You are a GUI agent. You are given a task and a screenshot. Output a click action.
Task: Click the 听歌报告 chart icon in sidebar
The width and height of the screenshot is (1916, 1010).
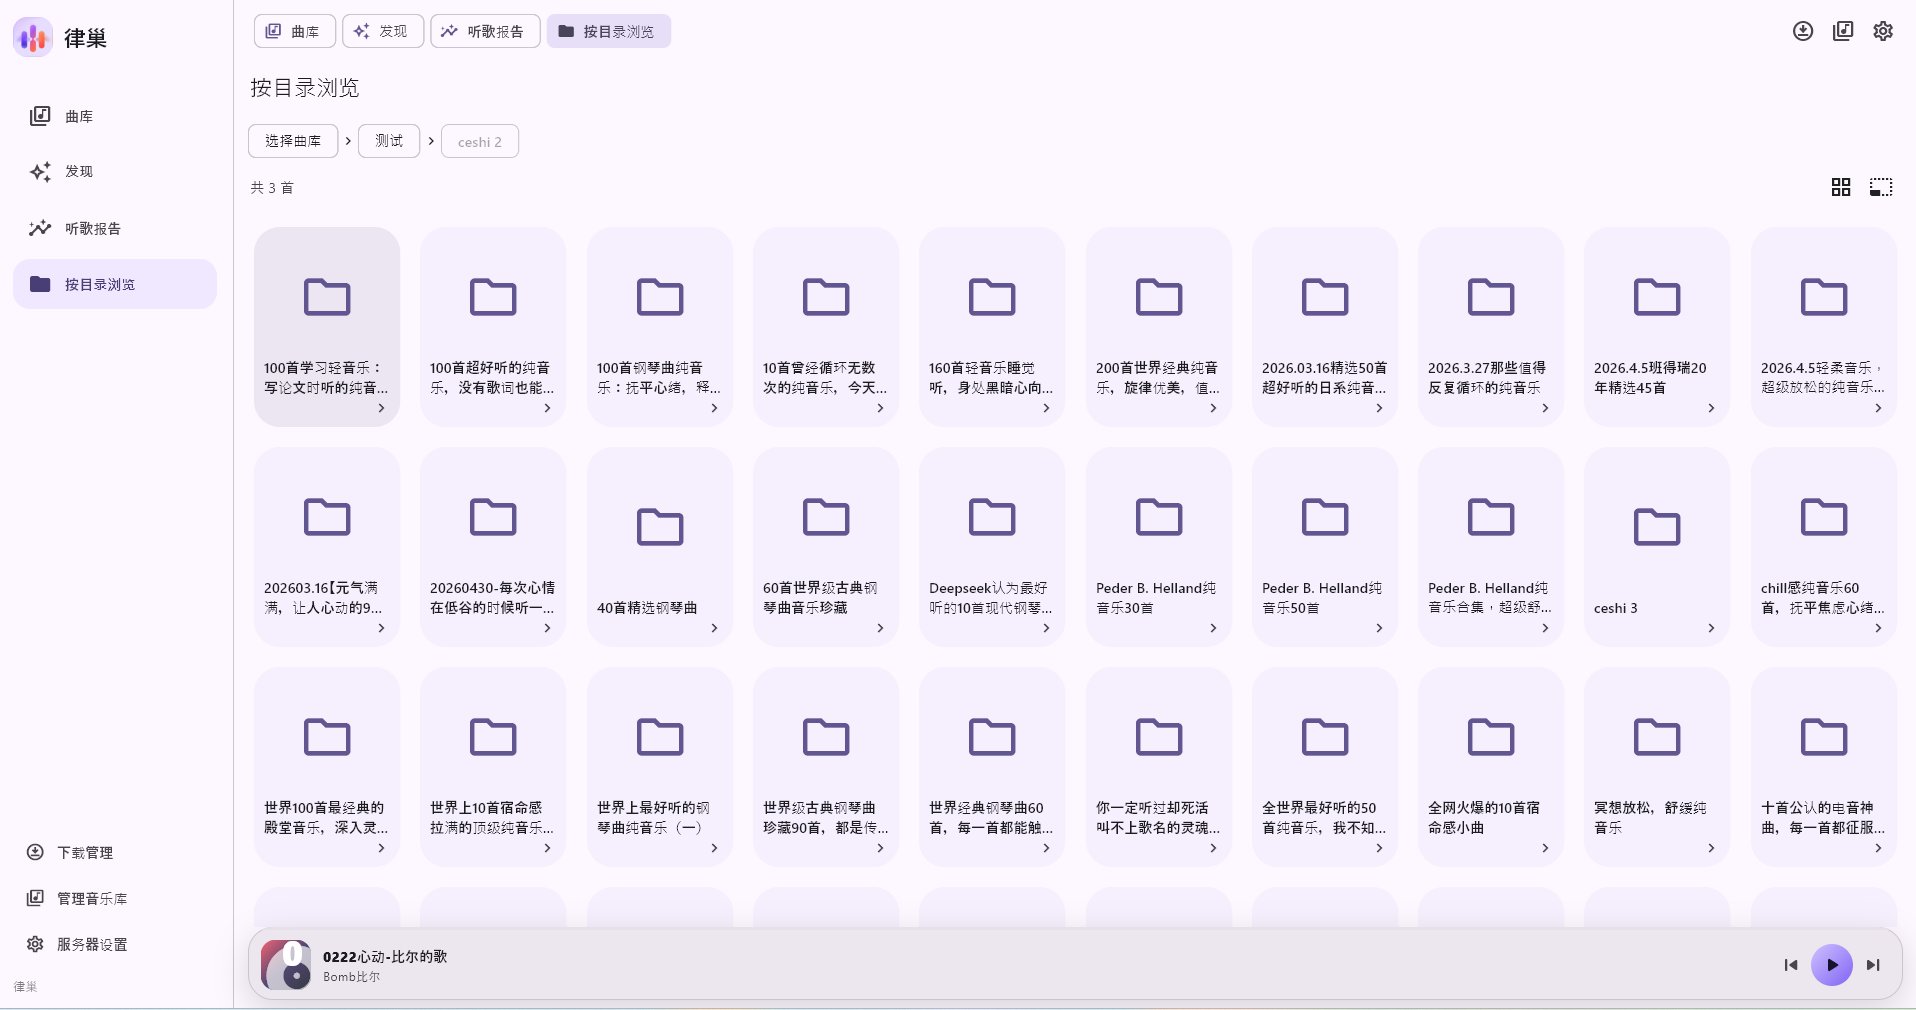[x=40, y=228]
